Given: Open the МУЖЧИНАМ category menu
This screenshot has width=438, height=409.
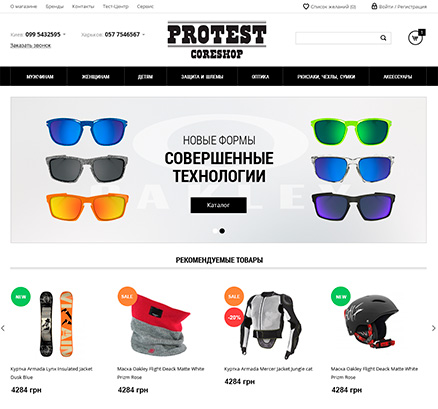Looking at the screenshot, I should (x=39, y=77).
